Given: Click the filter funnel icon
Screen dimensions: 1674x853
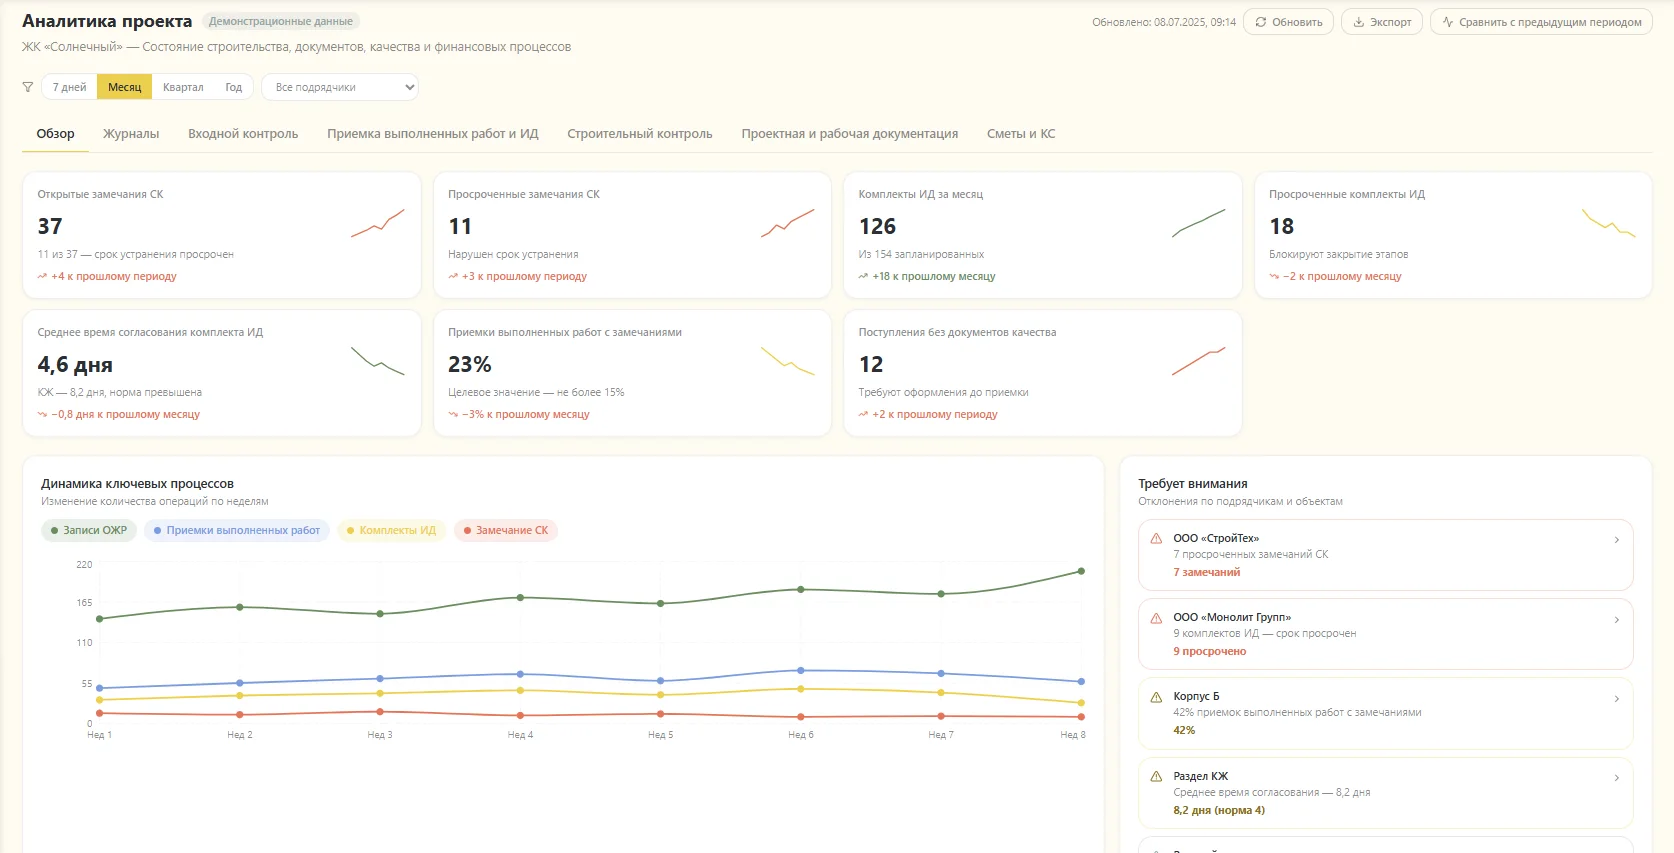Looking at the screenshot, I should pos(28,87).
